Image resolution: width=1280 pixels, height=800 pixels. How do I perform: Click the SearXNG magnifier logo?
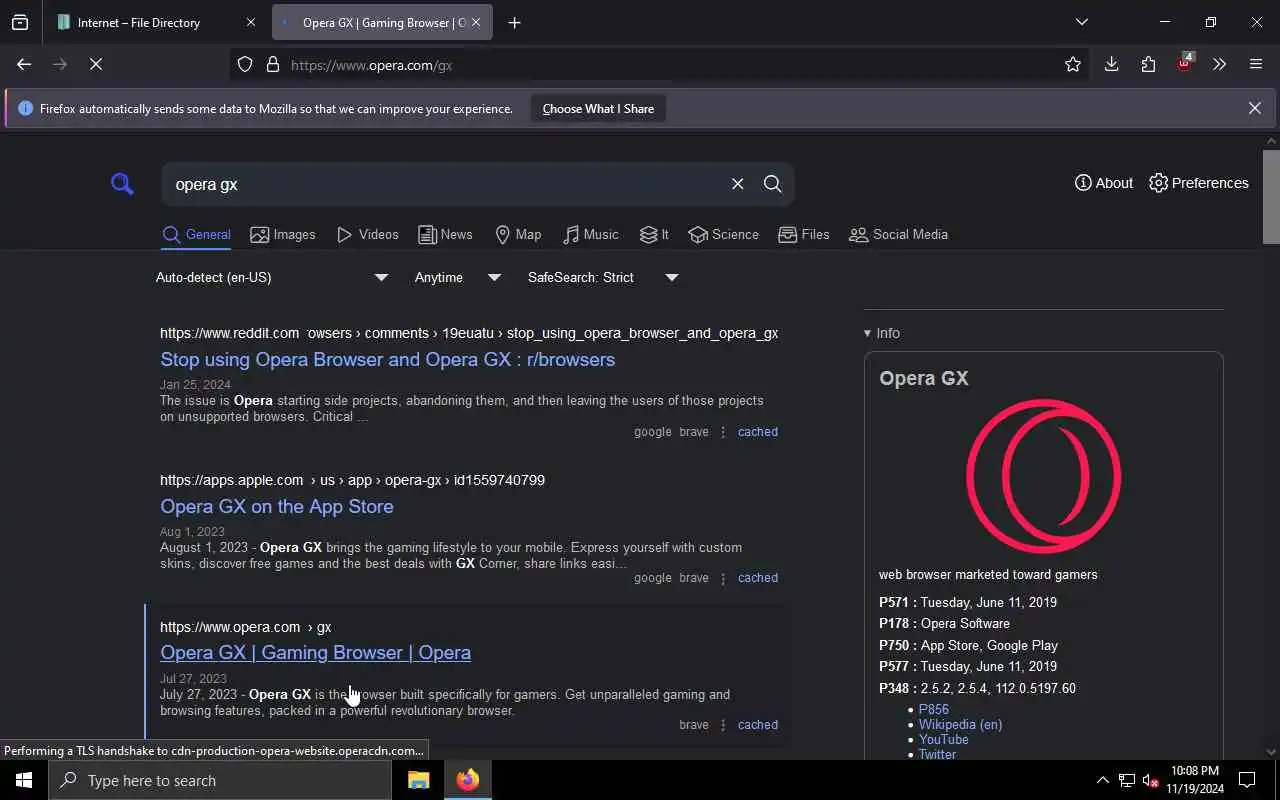point(122,184)
